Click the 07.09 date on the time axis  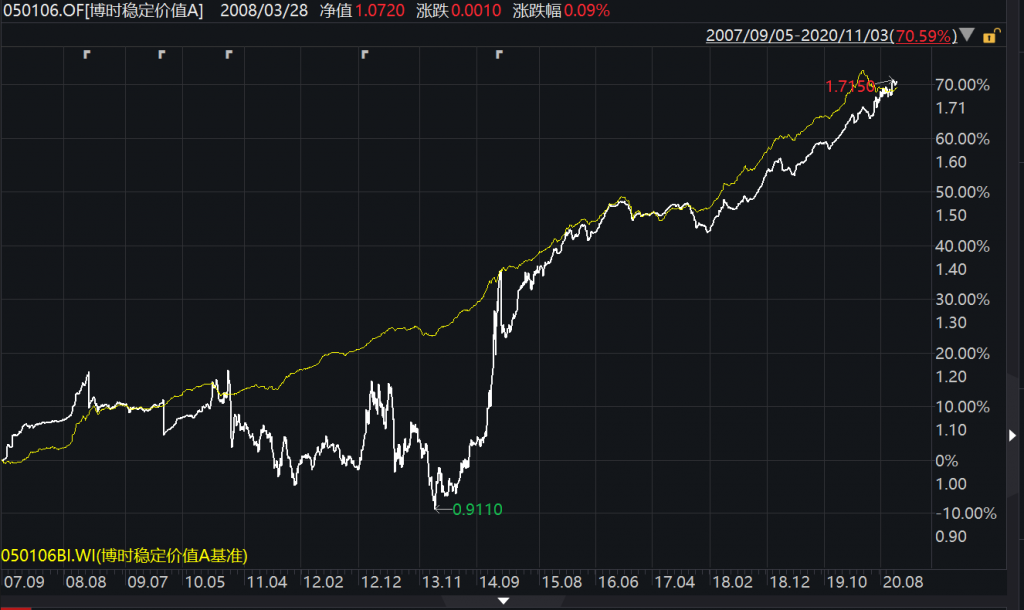click(x=26, y=580)
